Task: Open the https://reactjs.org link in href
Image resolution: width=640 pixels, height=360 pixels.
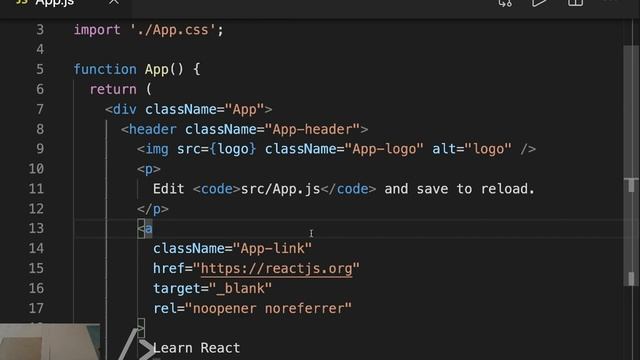Action: (x=276, y=269)
